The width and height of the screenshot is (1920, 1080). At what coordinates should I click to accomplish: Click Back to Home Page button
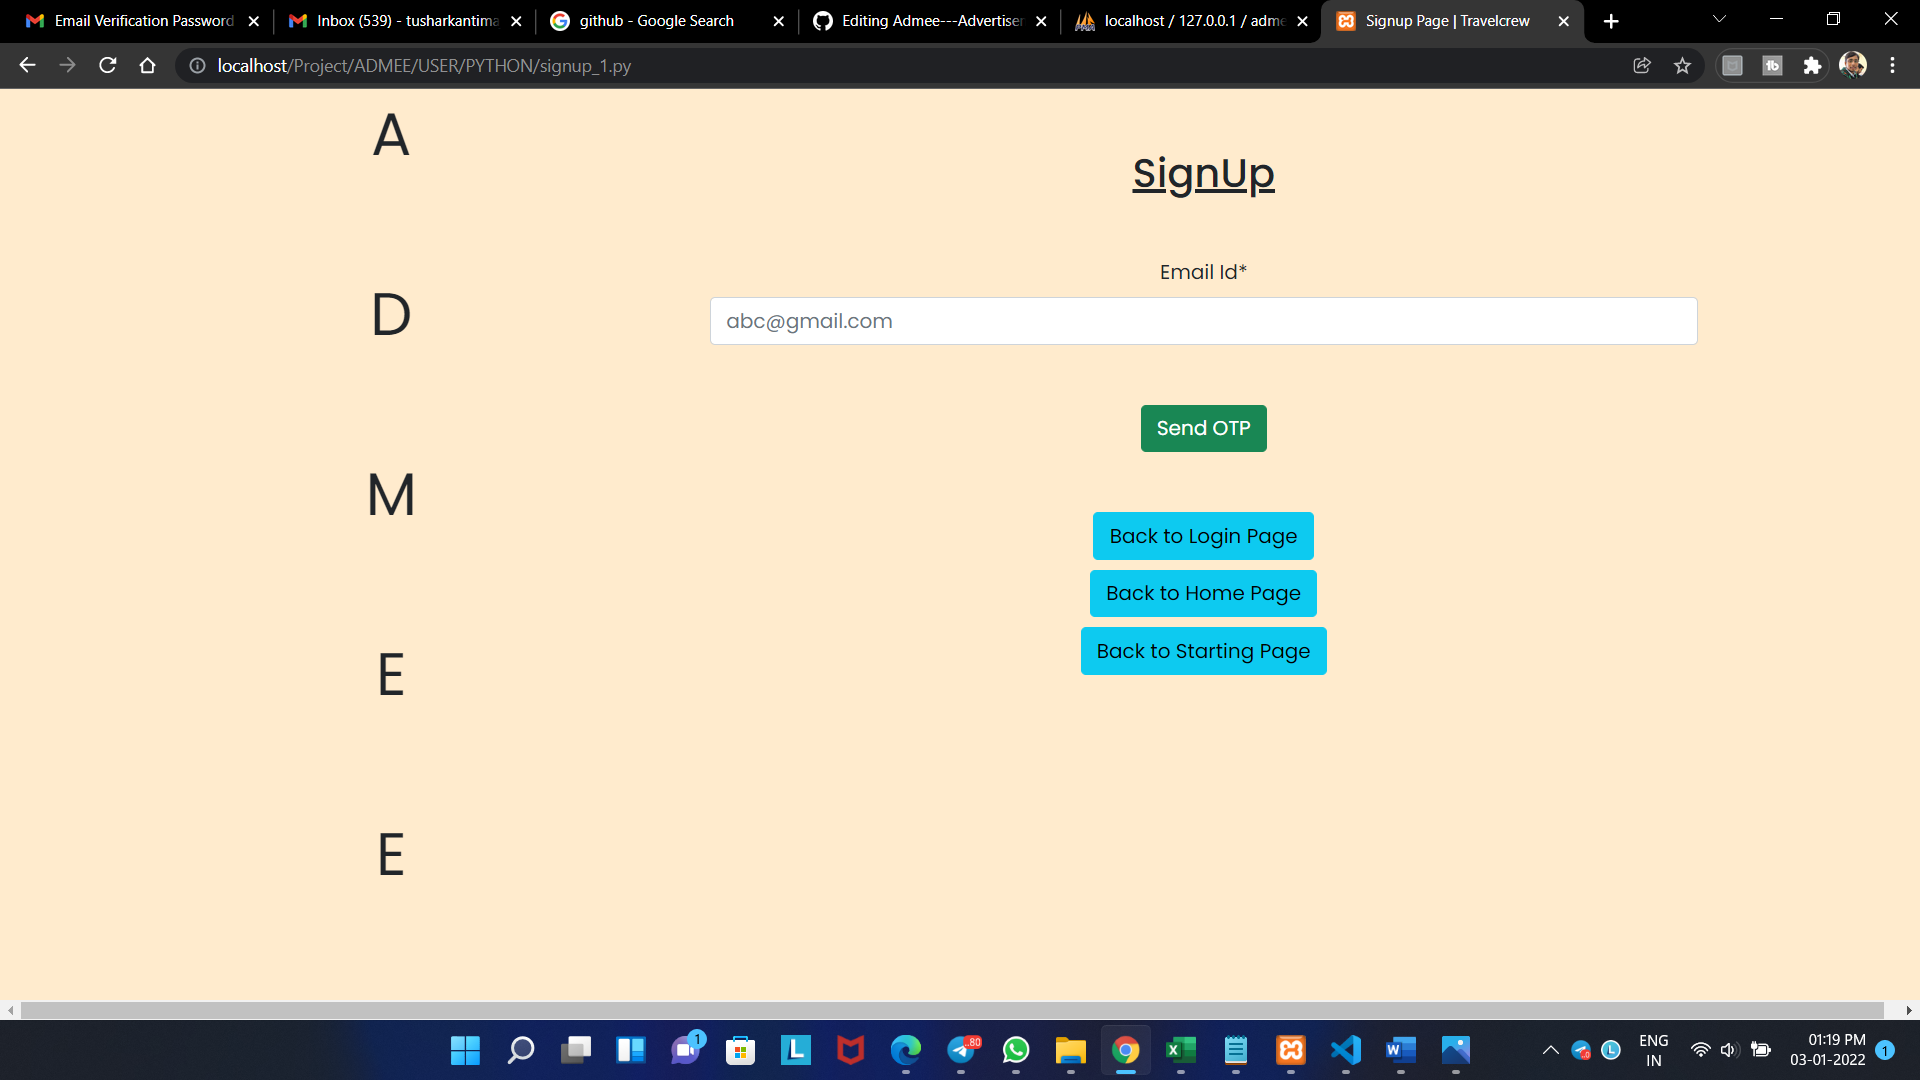click(1203, 593)
